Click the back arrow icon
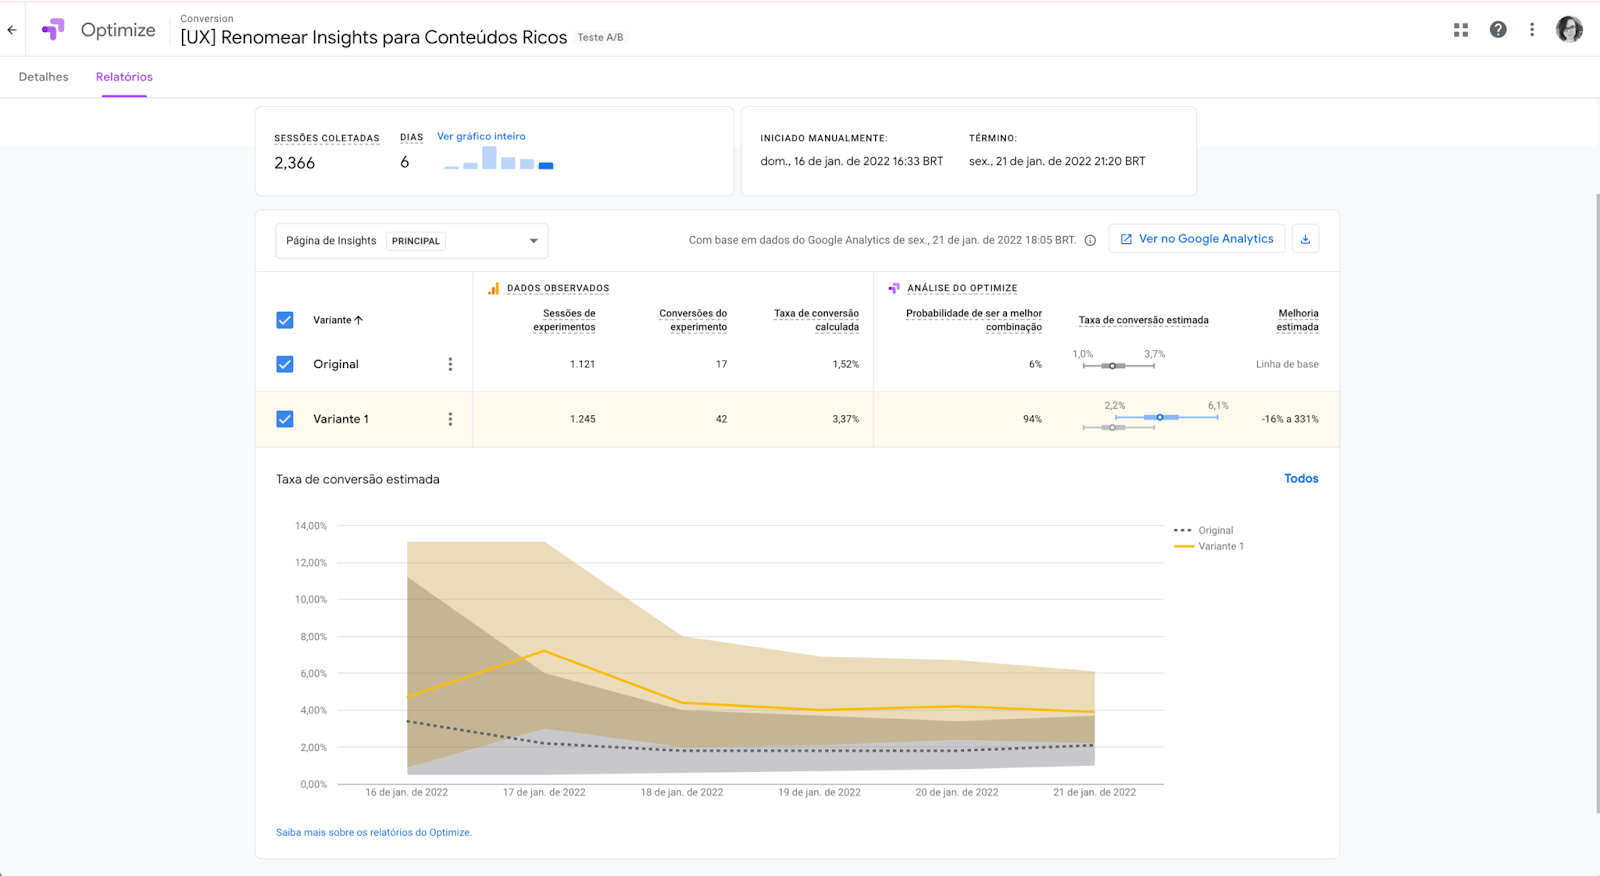The width and height of the screenshot is (1600, 876). (12, 30)
